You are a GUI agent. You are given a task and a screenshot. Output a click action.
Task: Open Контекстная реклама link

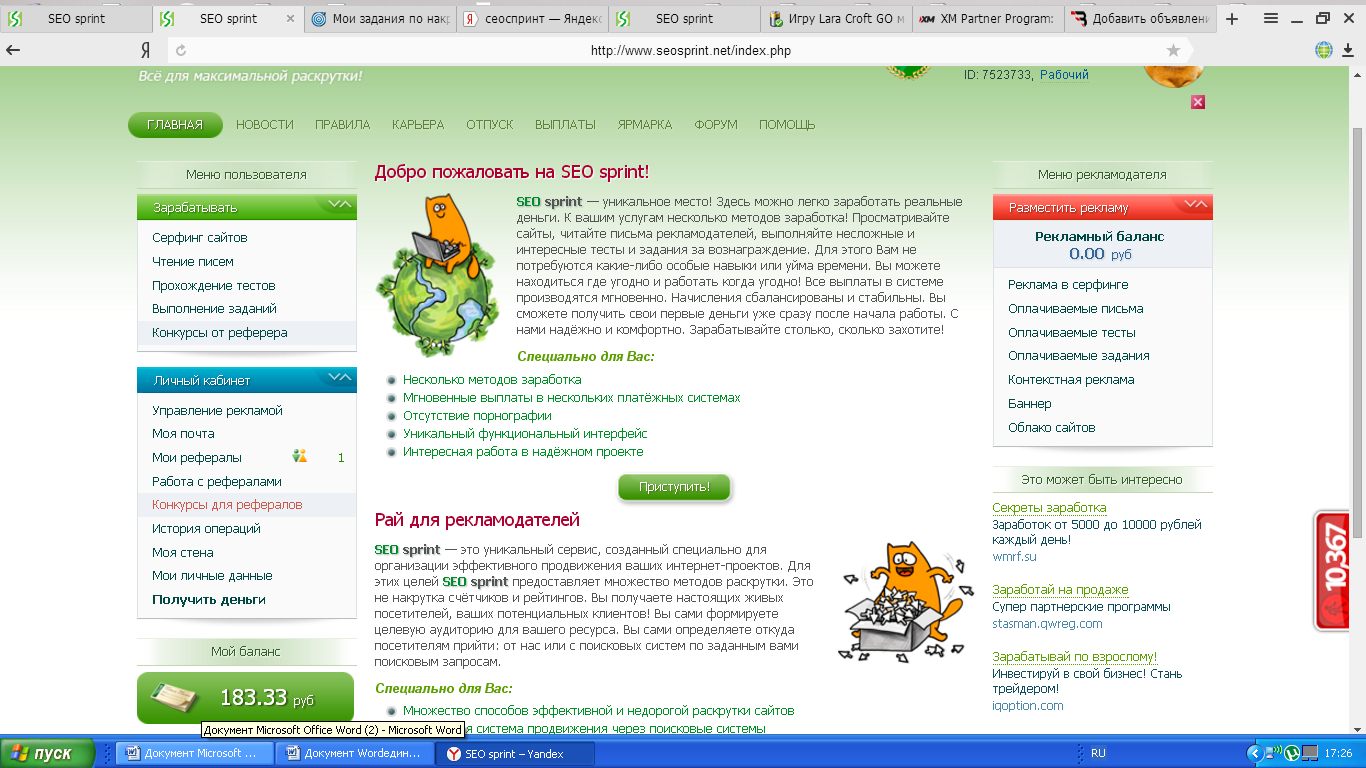click(x=1071, y=380)
